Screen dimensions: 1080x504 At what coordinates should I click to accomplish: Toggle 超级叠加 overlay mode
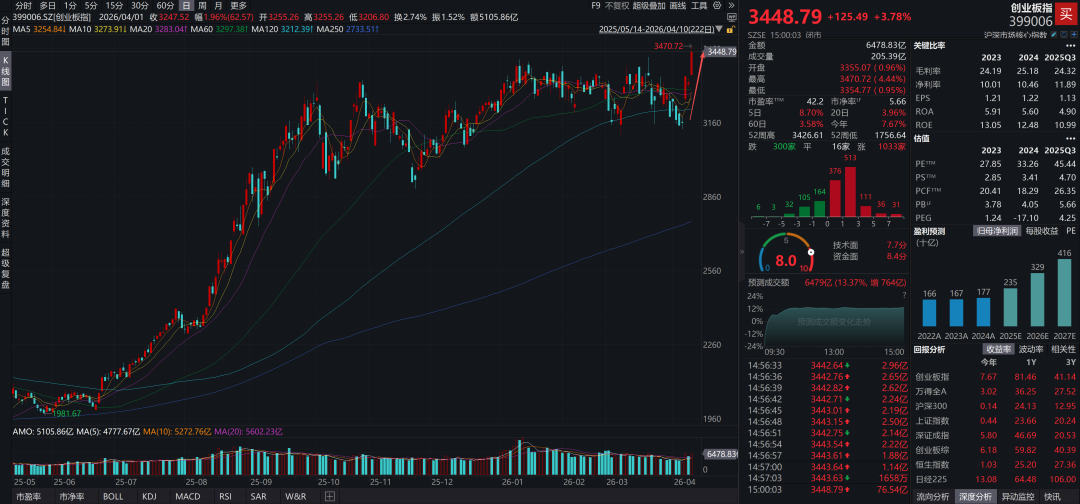(649, 6)
